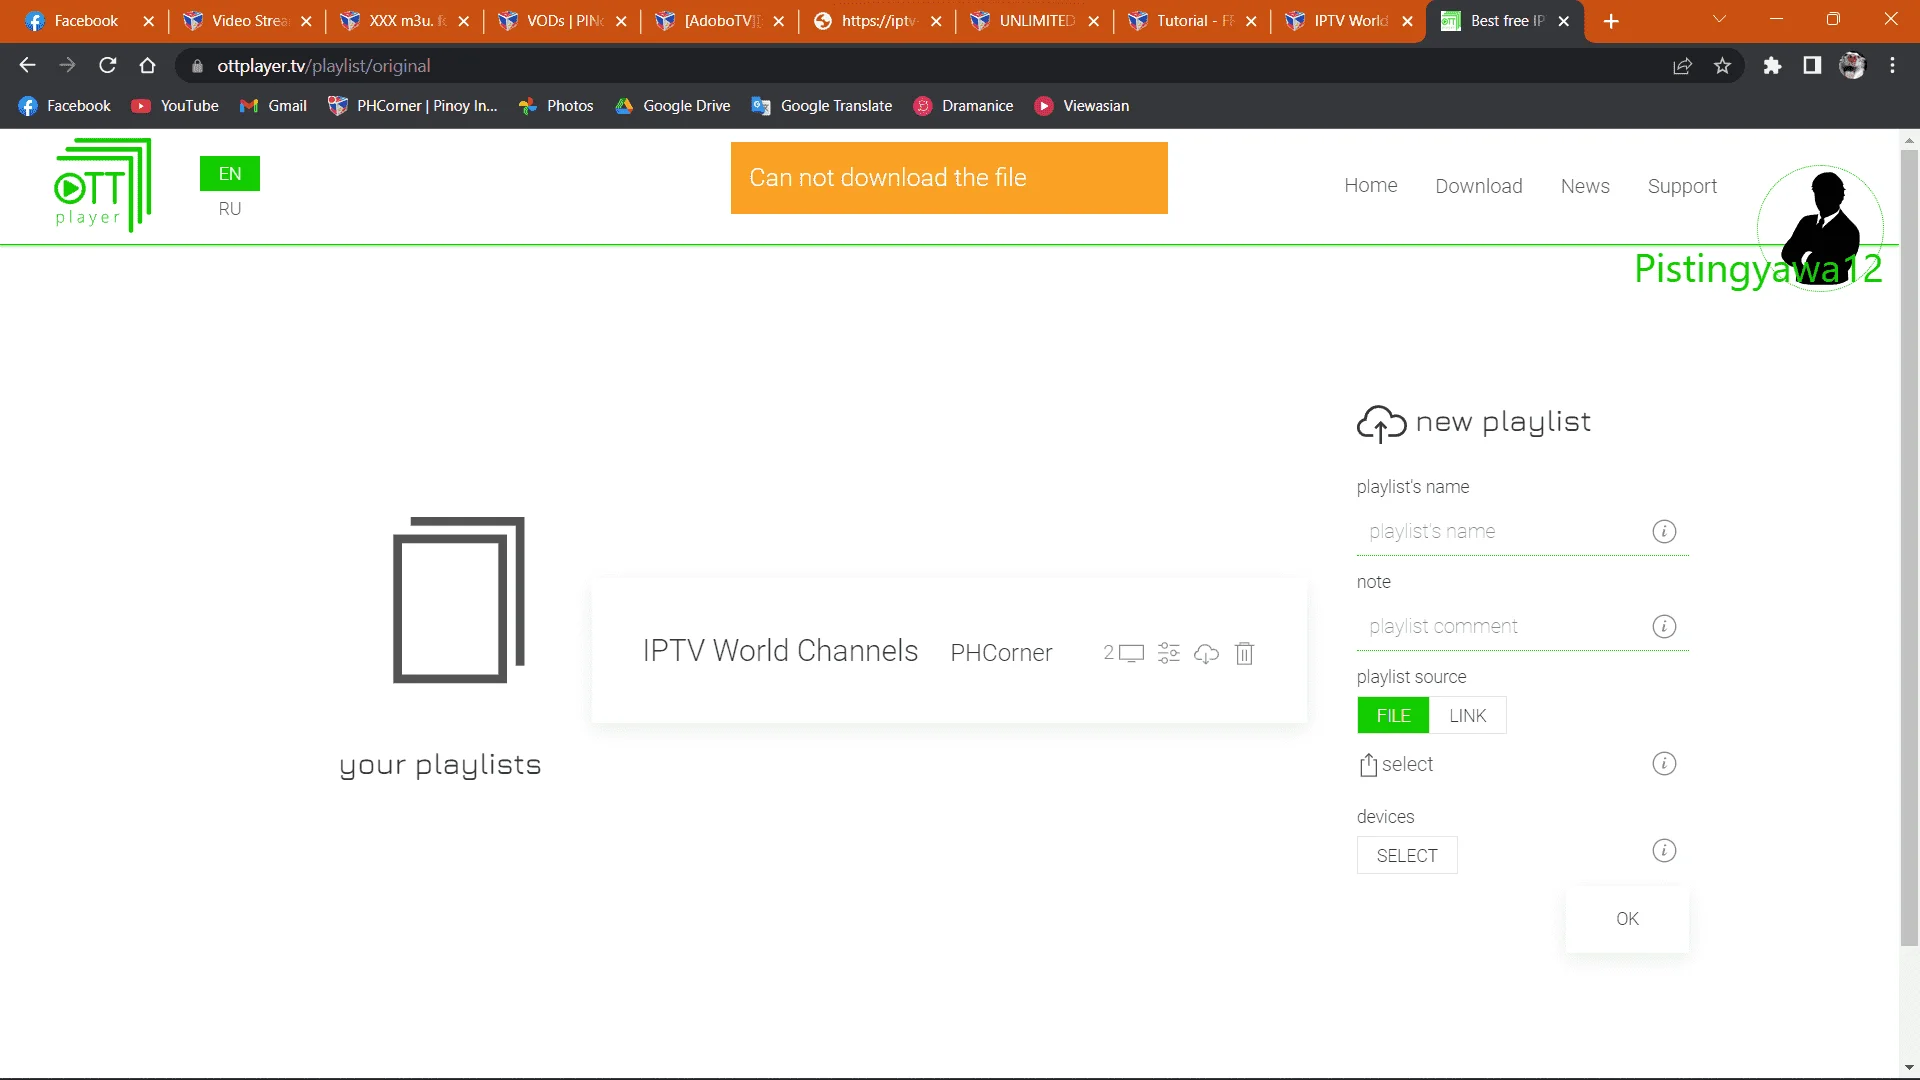Bookmark this page with the star icon
The width and height of the screenshot is (1920, 1080).
pyautogui.click(x=1722, y=66)
